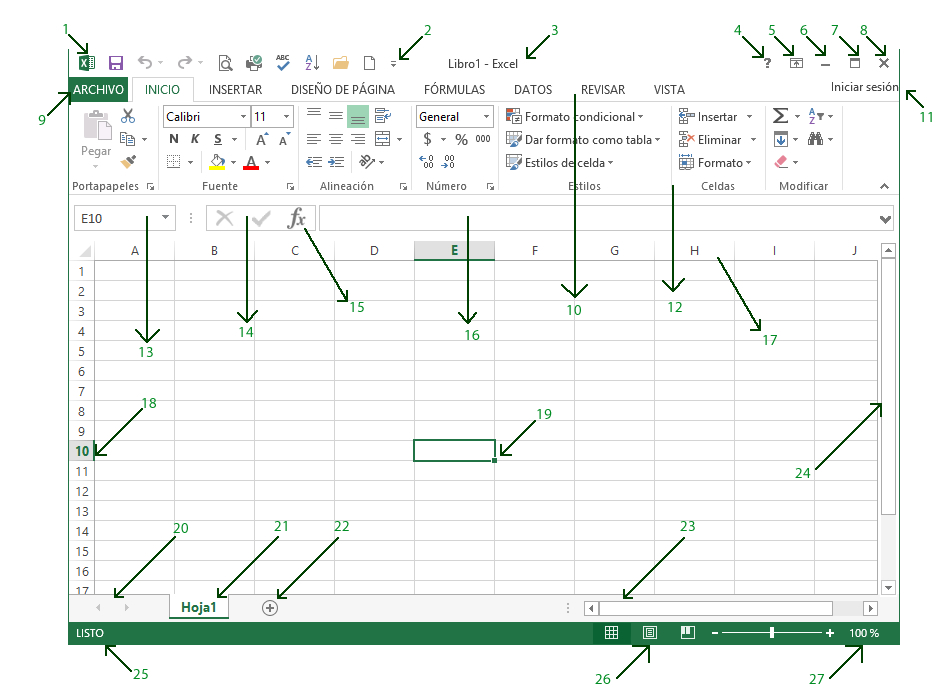Click the Save icon in quick access toolbar
Screen dimensions: 950x700
116,63
